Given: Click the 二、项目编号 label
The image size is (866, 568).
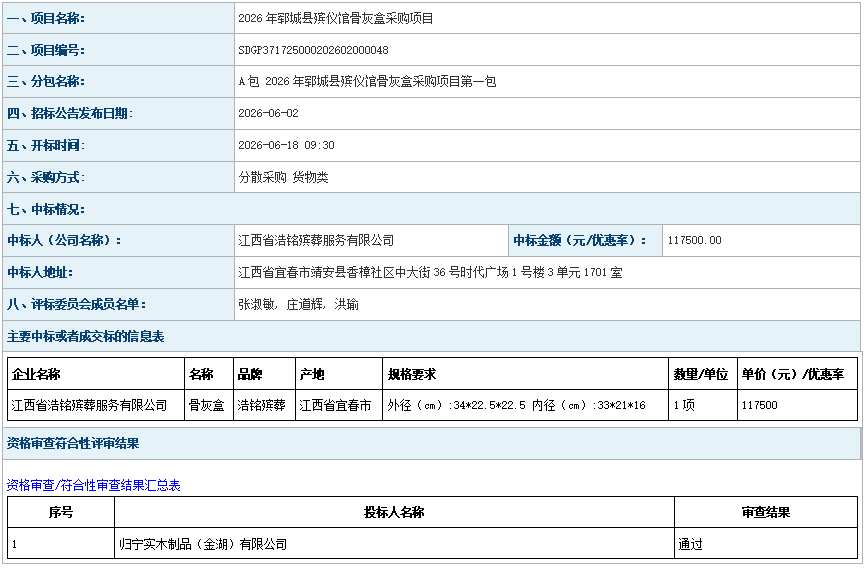Looking at the screenshot, I should coord(46,50).
